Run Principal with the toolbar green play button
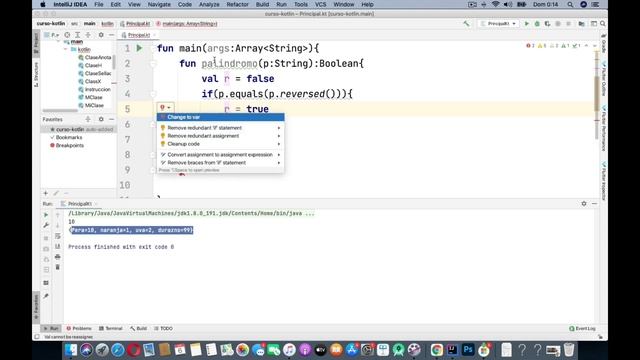Image resolution: width=640 pixels, height=360 pixels. [x=527, y=24]
